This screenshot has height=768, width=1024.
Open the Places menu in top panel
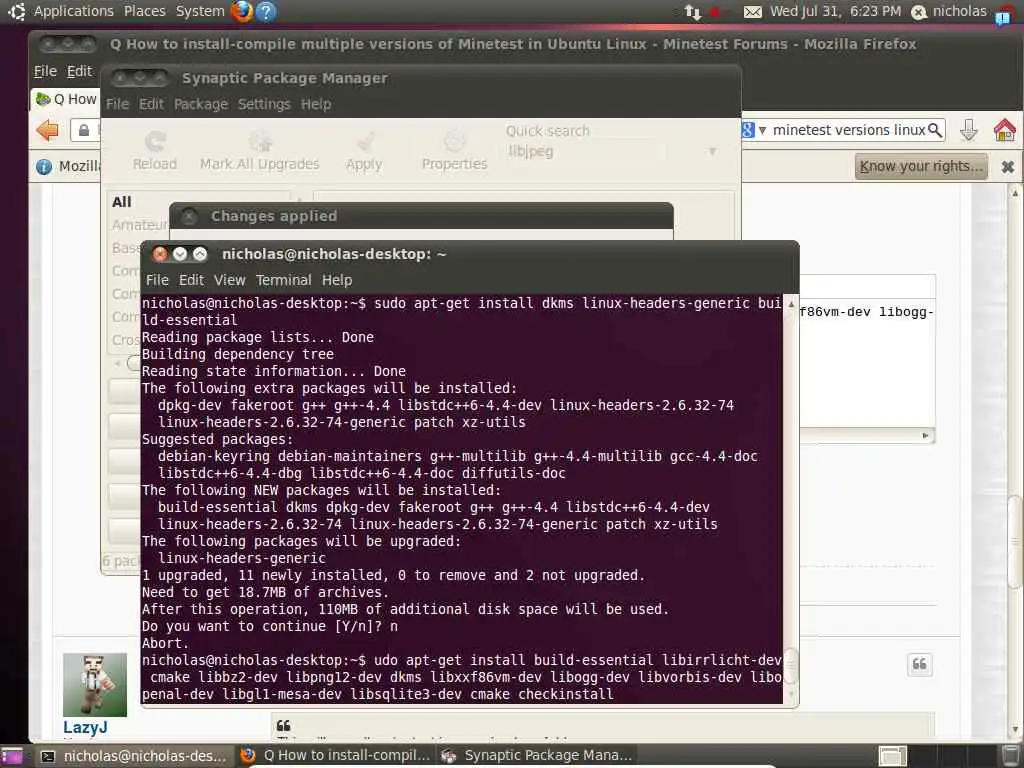144,11
